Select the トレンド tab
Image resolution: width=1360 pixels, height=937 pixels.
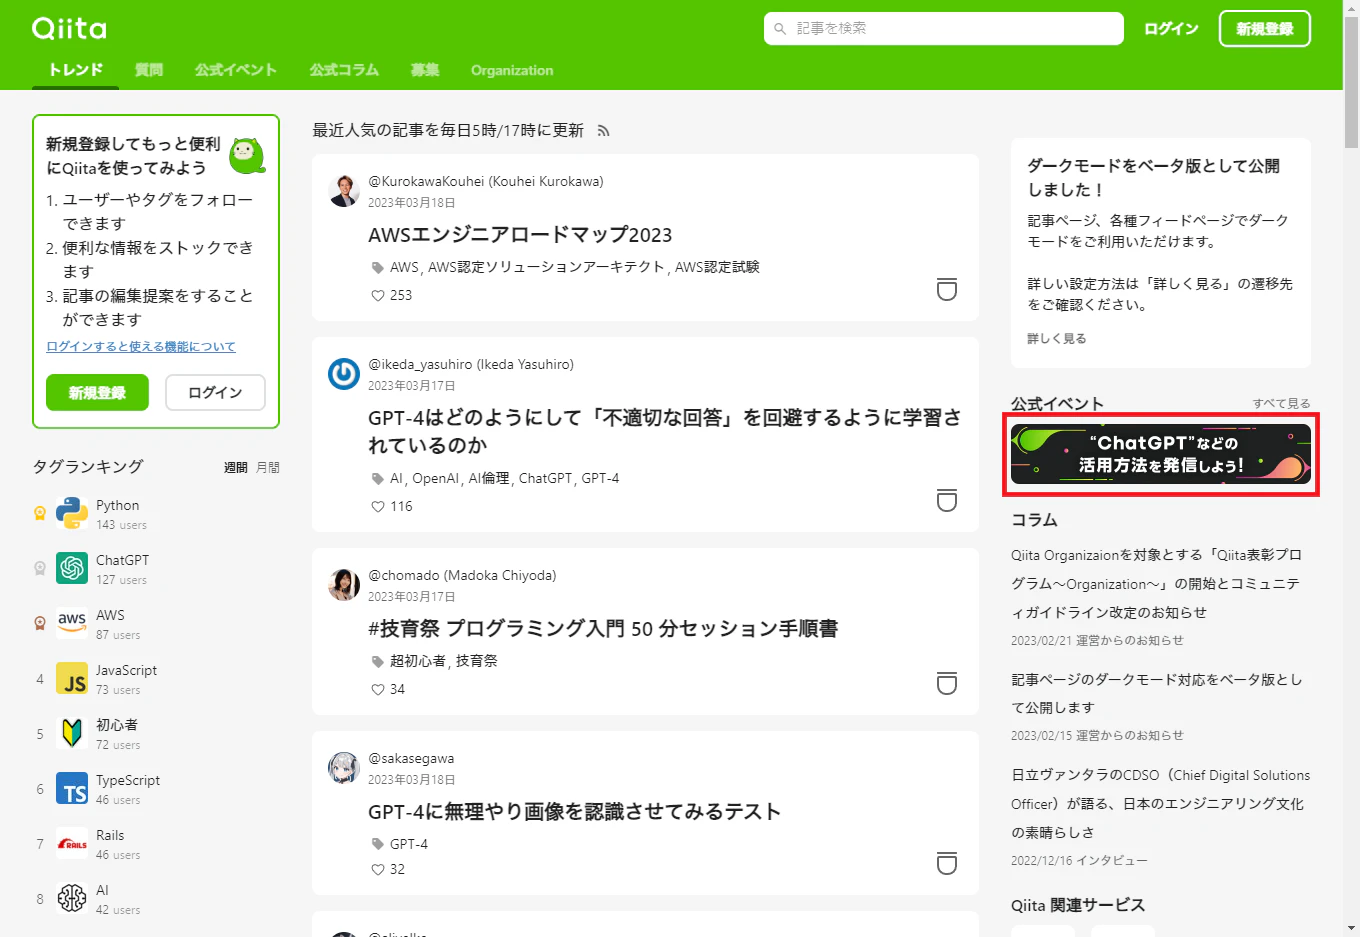click(76, 70)
